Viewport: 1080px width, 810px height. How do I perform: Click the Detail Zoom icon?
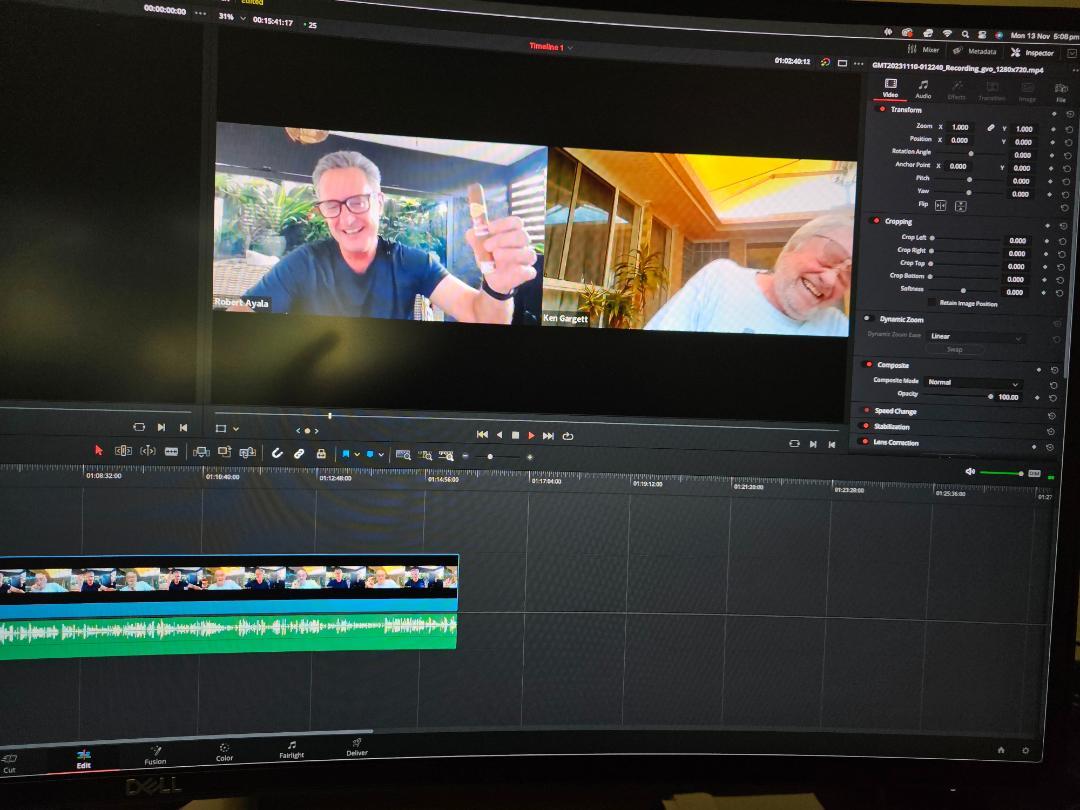[426, 456]
